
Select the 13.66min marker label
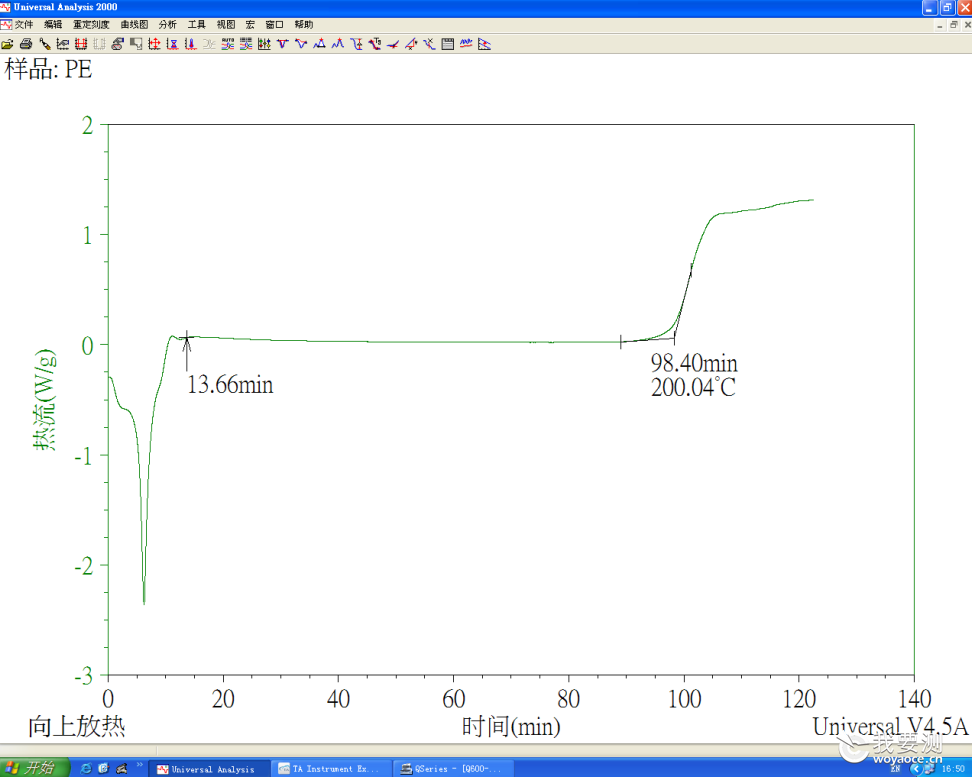pos(230,384)
